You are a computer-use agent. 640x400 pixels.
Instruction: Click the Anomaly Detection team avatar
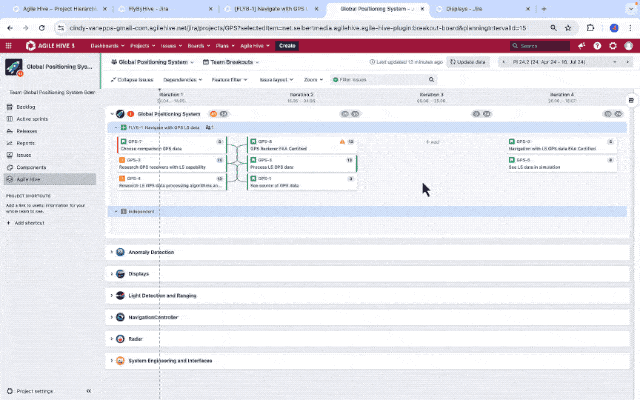coord(120,252)
